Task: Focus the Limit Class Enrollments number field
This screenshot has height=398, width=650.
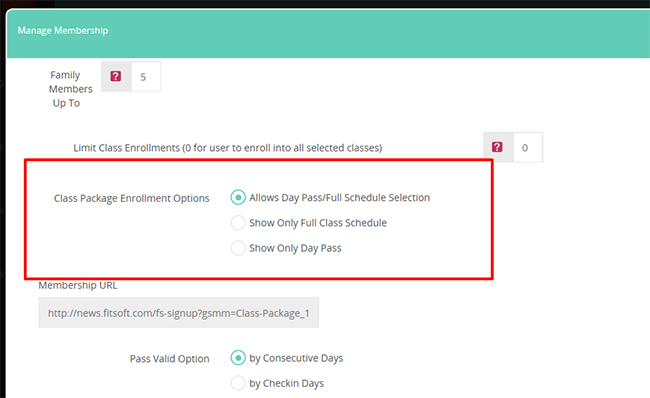Action: coord(528,148)
